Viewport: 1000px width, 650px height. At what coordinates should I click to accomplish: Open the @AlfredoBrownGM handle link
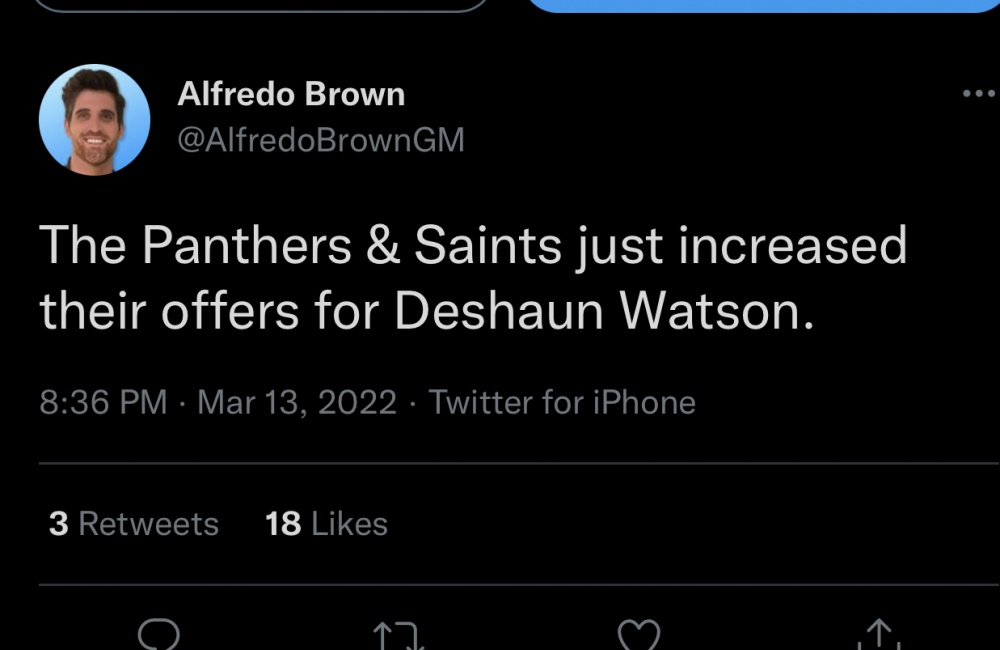320,140
